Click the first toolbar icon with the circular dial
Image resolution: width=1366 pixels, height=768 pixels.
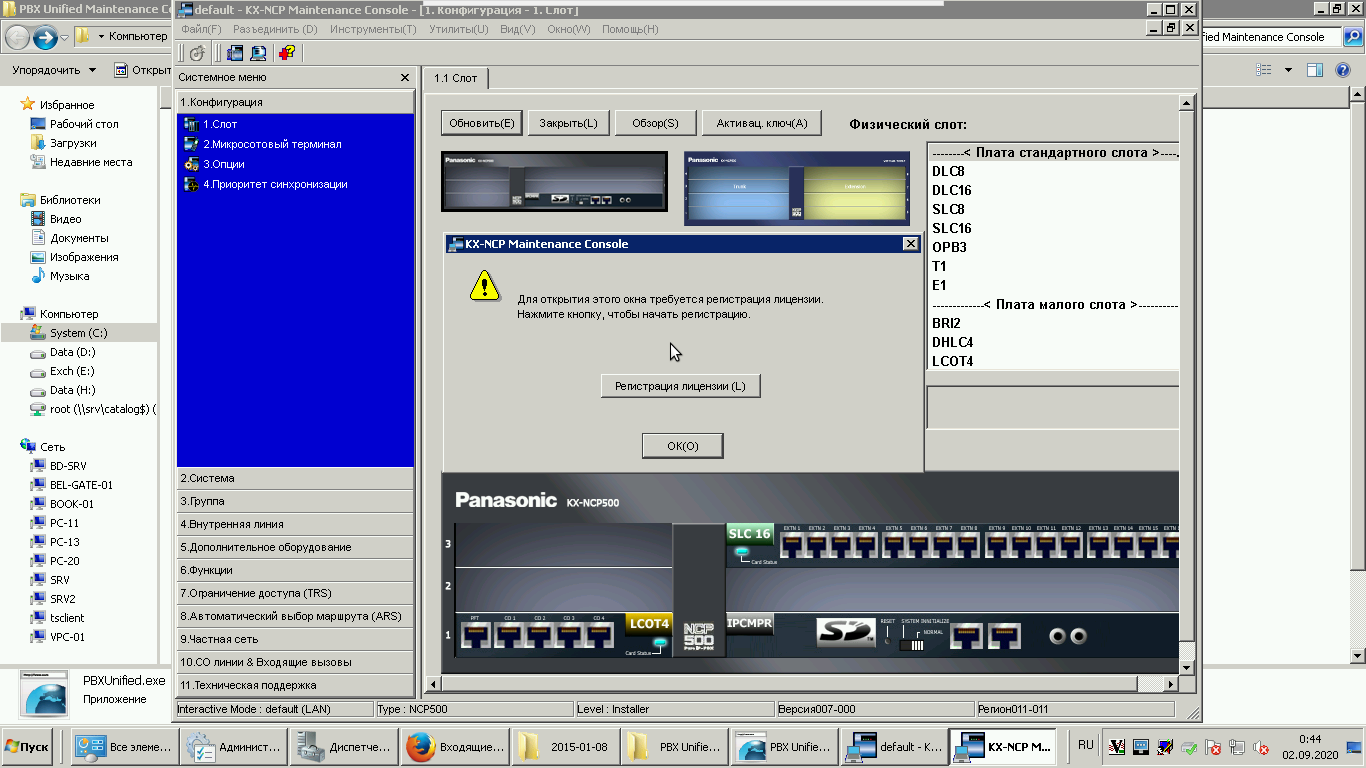(x=197, y=53)
